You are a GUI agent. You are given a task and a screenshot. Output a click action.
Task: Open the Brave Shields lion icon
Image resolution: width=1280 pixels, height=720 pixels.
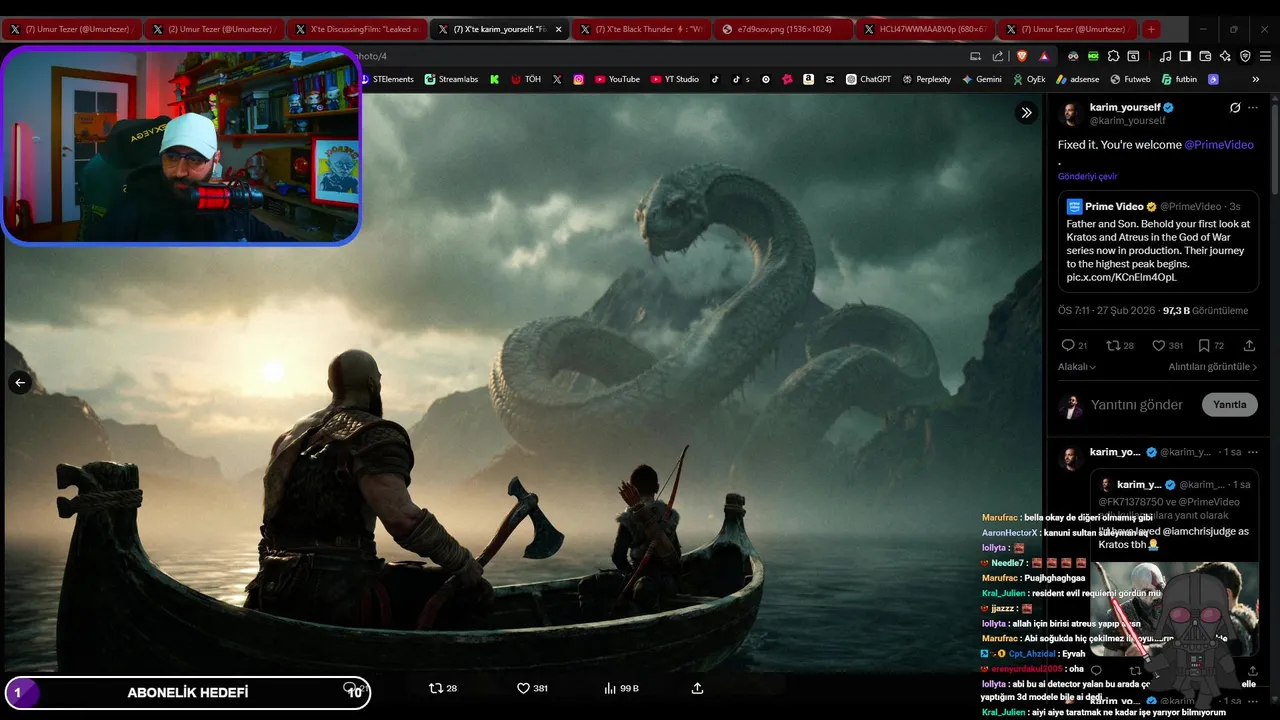click(x=1022, y=56)
